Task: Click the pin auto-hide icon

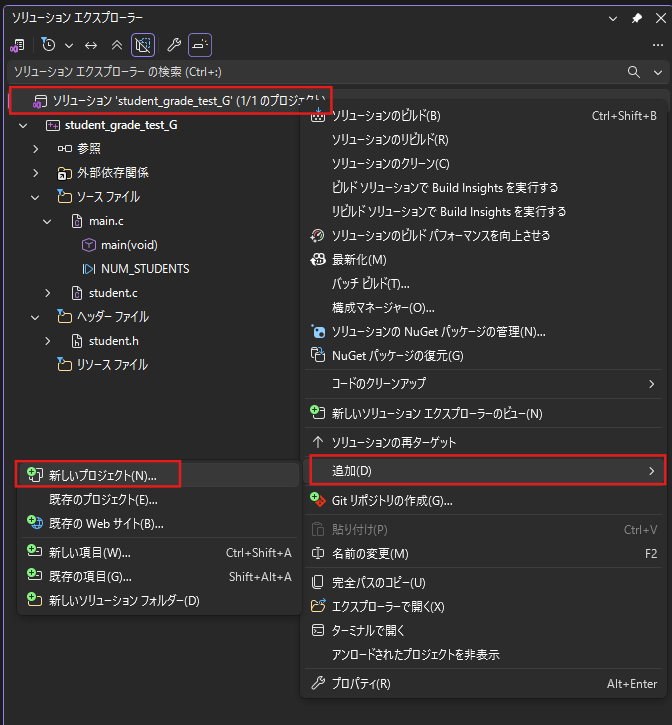Action: 637,18
